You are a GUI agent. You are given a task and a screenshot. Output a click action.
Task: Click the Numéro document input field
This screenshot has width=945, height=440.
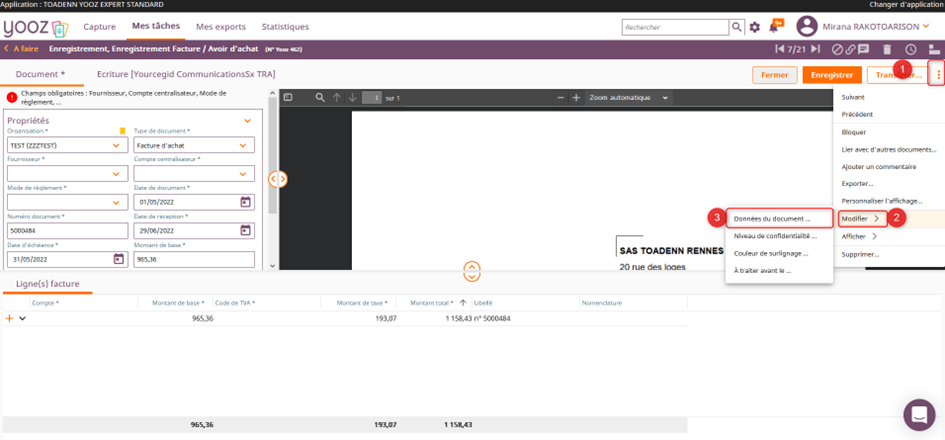(66, 231)
